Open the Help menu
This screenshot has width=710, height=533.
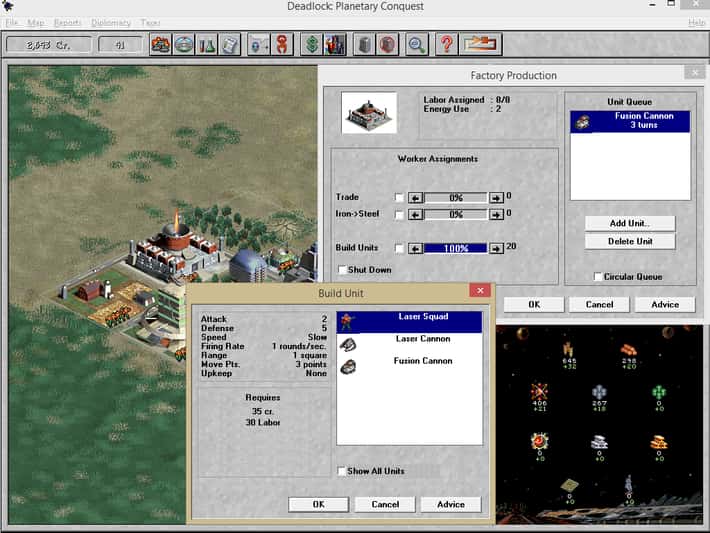pos(696,22)
